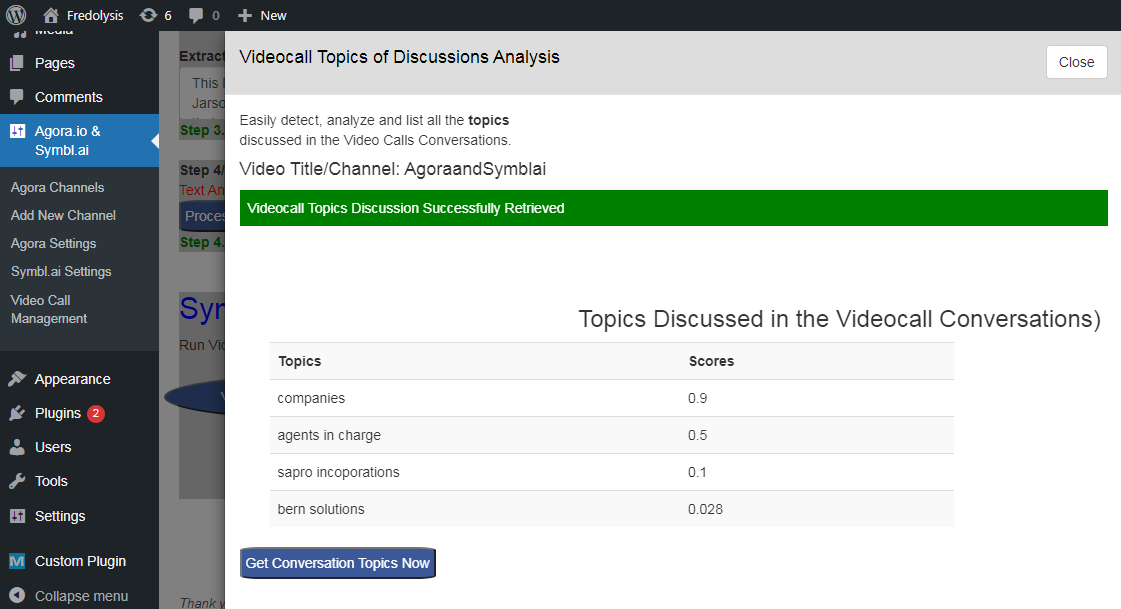This screenshot has width=1121, height=609.
Task: Open Agora Settings submenu item
Action: [54, 244]
